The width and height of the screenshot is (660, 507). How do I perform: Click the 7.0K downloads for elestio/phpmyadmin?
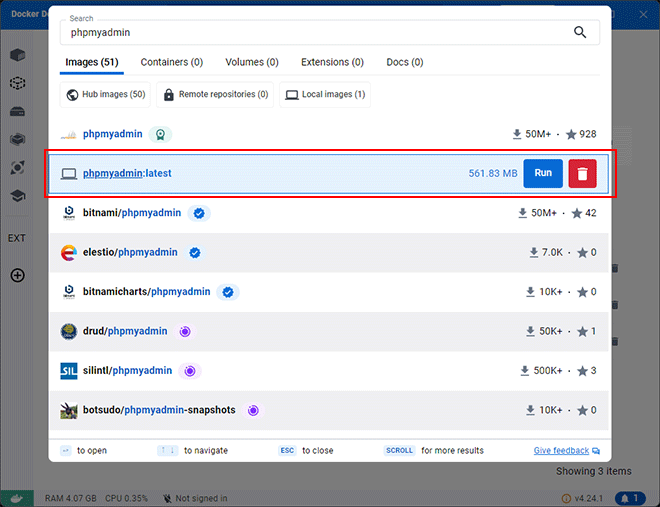point(546,252)
